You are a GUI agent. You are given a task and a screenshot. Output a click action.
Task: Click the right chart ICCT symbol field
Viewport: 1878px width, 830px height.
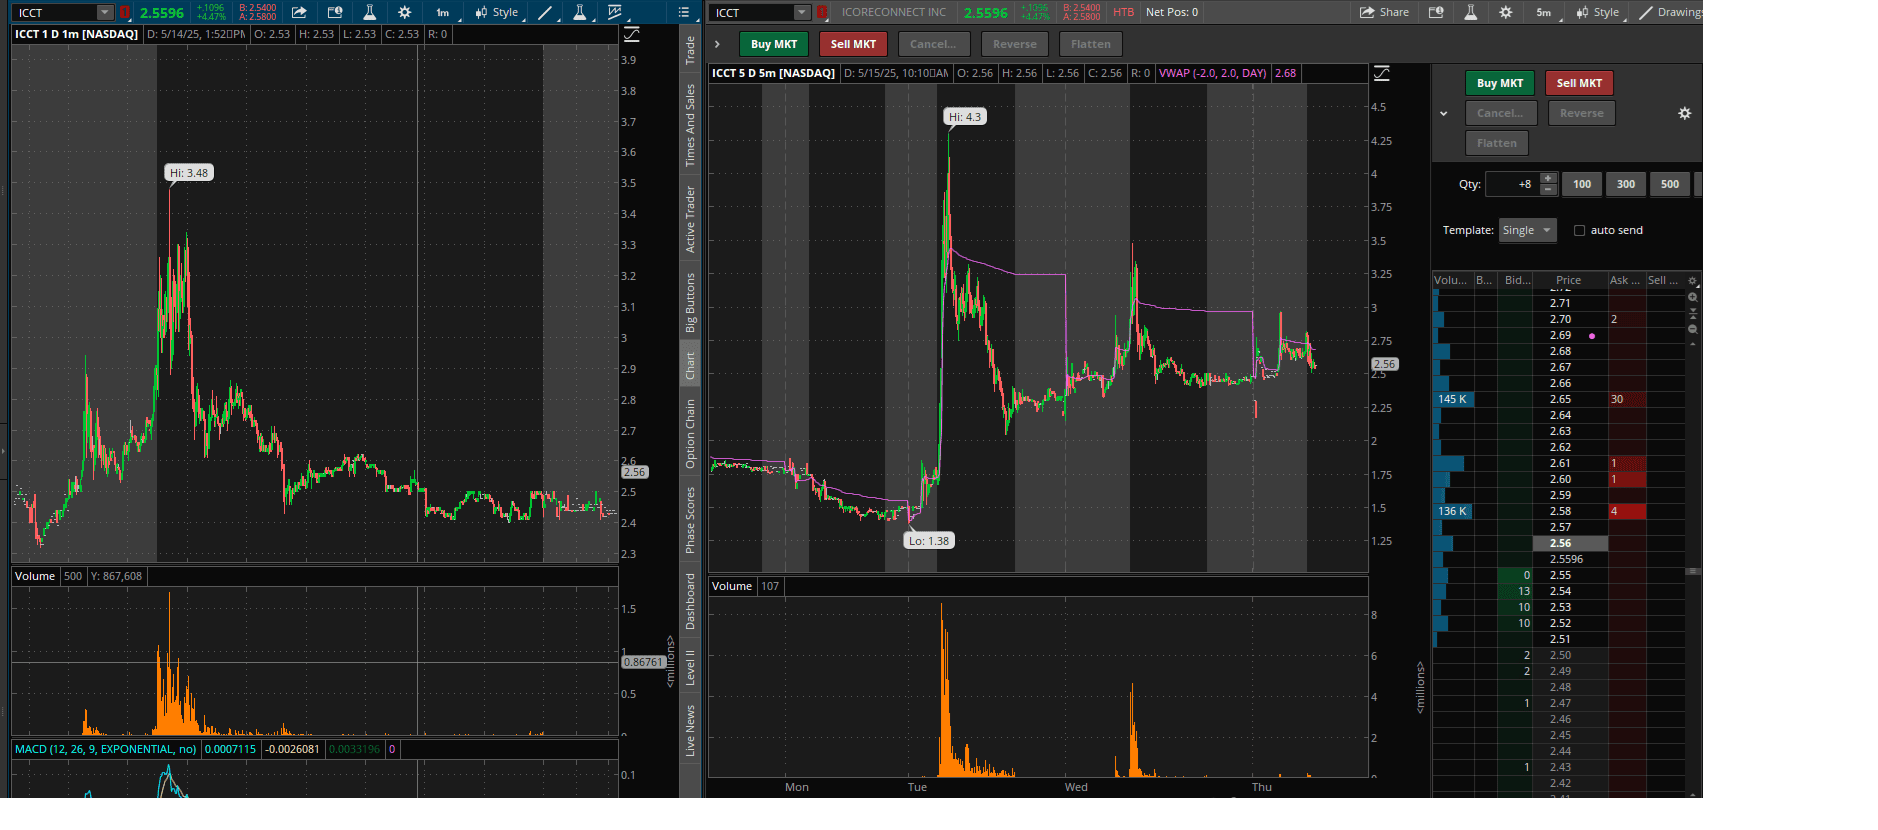pyautogui.click(x=753, y=12)
